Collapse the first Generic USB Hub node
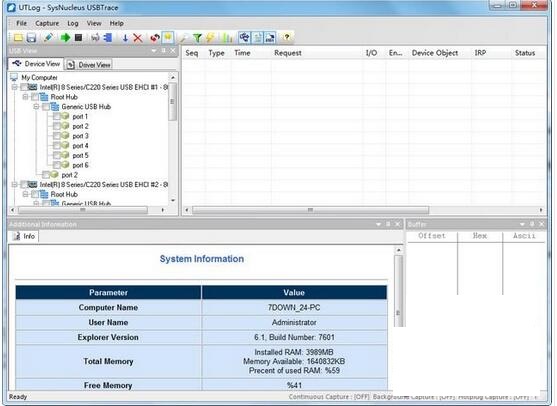557x406 pixels. pyautogui.click(x=36, y=107)
